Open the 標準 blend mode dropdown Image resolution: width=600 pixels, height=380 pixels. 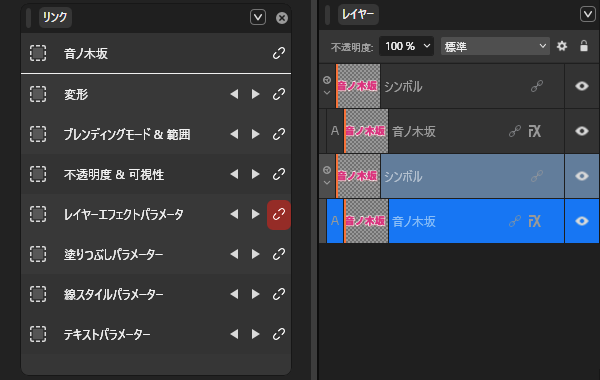tap(495, 46)
